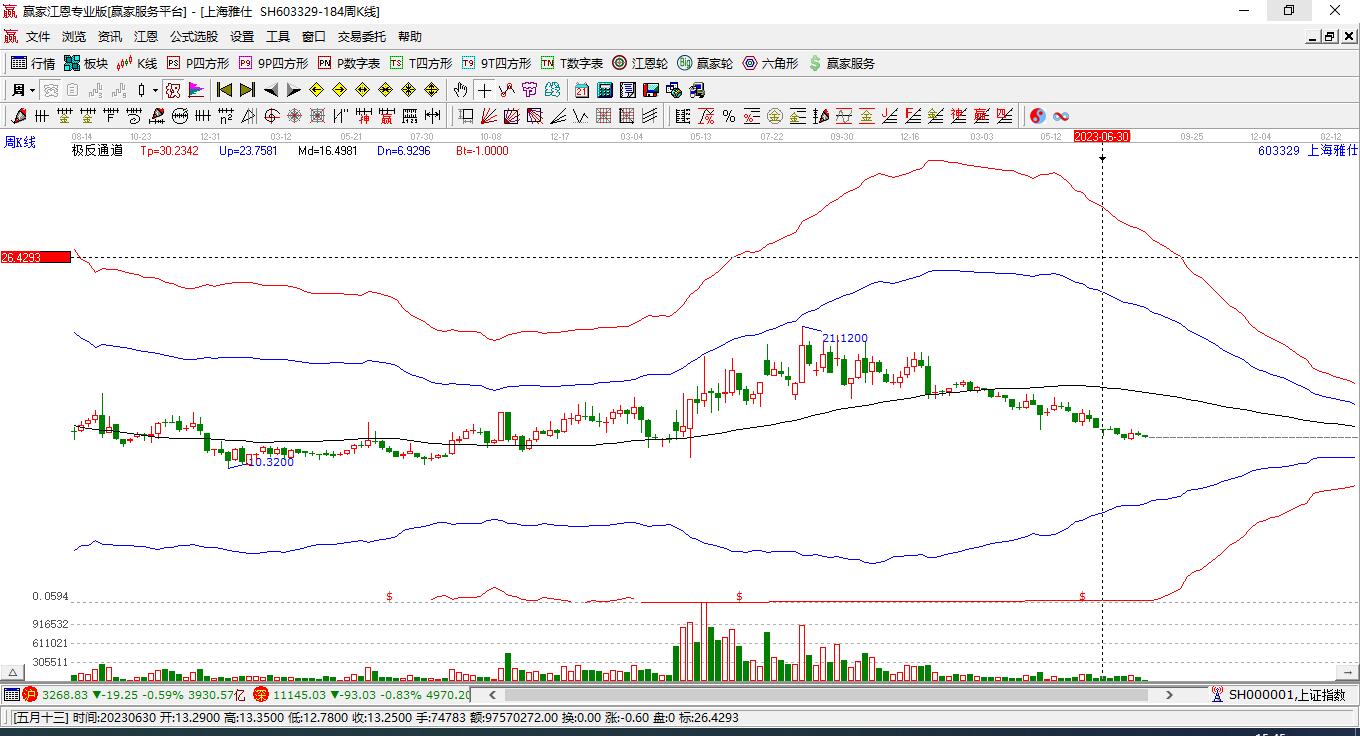Click the 极反通道 indicator label

(97, 151)
